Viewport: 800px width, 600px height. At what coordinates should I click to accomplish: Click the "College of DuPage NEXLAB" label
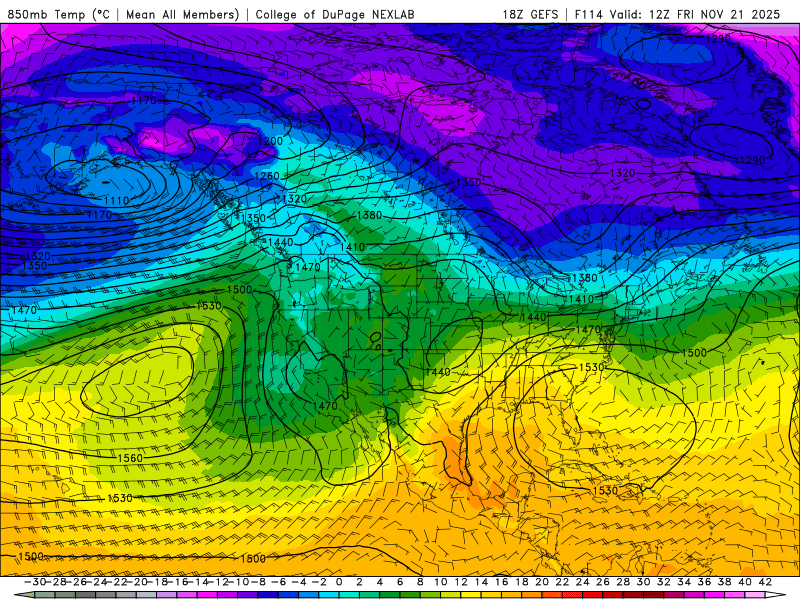[x=335, y=14]
